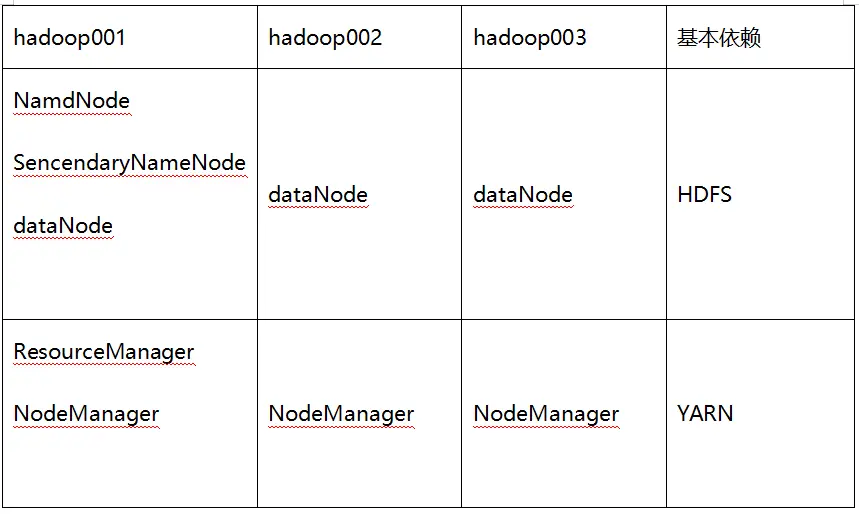The height and width of the screenshot is (514, 859).
Task: Click row border between HDFS and YARN cells
Action: click(x=760, y=320)
